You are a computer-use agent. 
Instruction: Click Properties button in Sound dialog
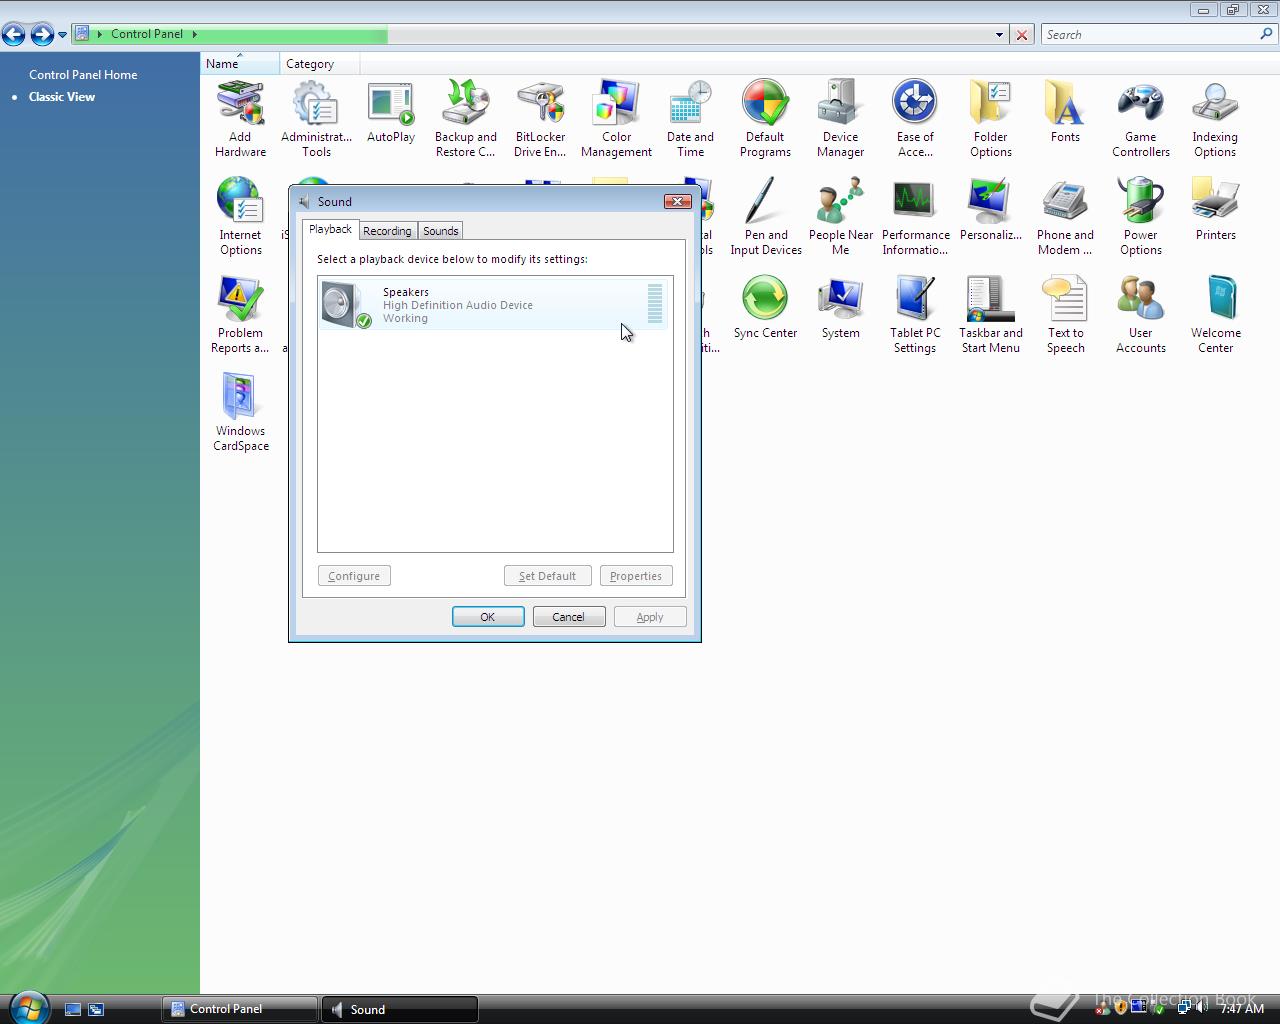636,576
